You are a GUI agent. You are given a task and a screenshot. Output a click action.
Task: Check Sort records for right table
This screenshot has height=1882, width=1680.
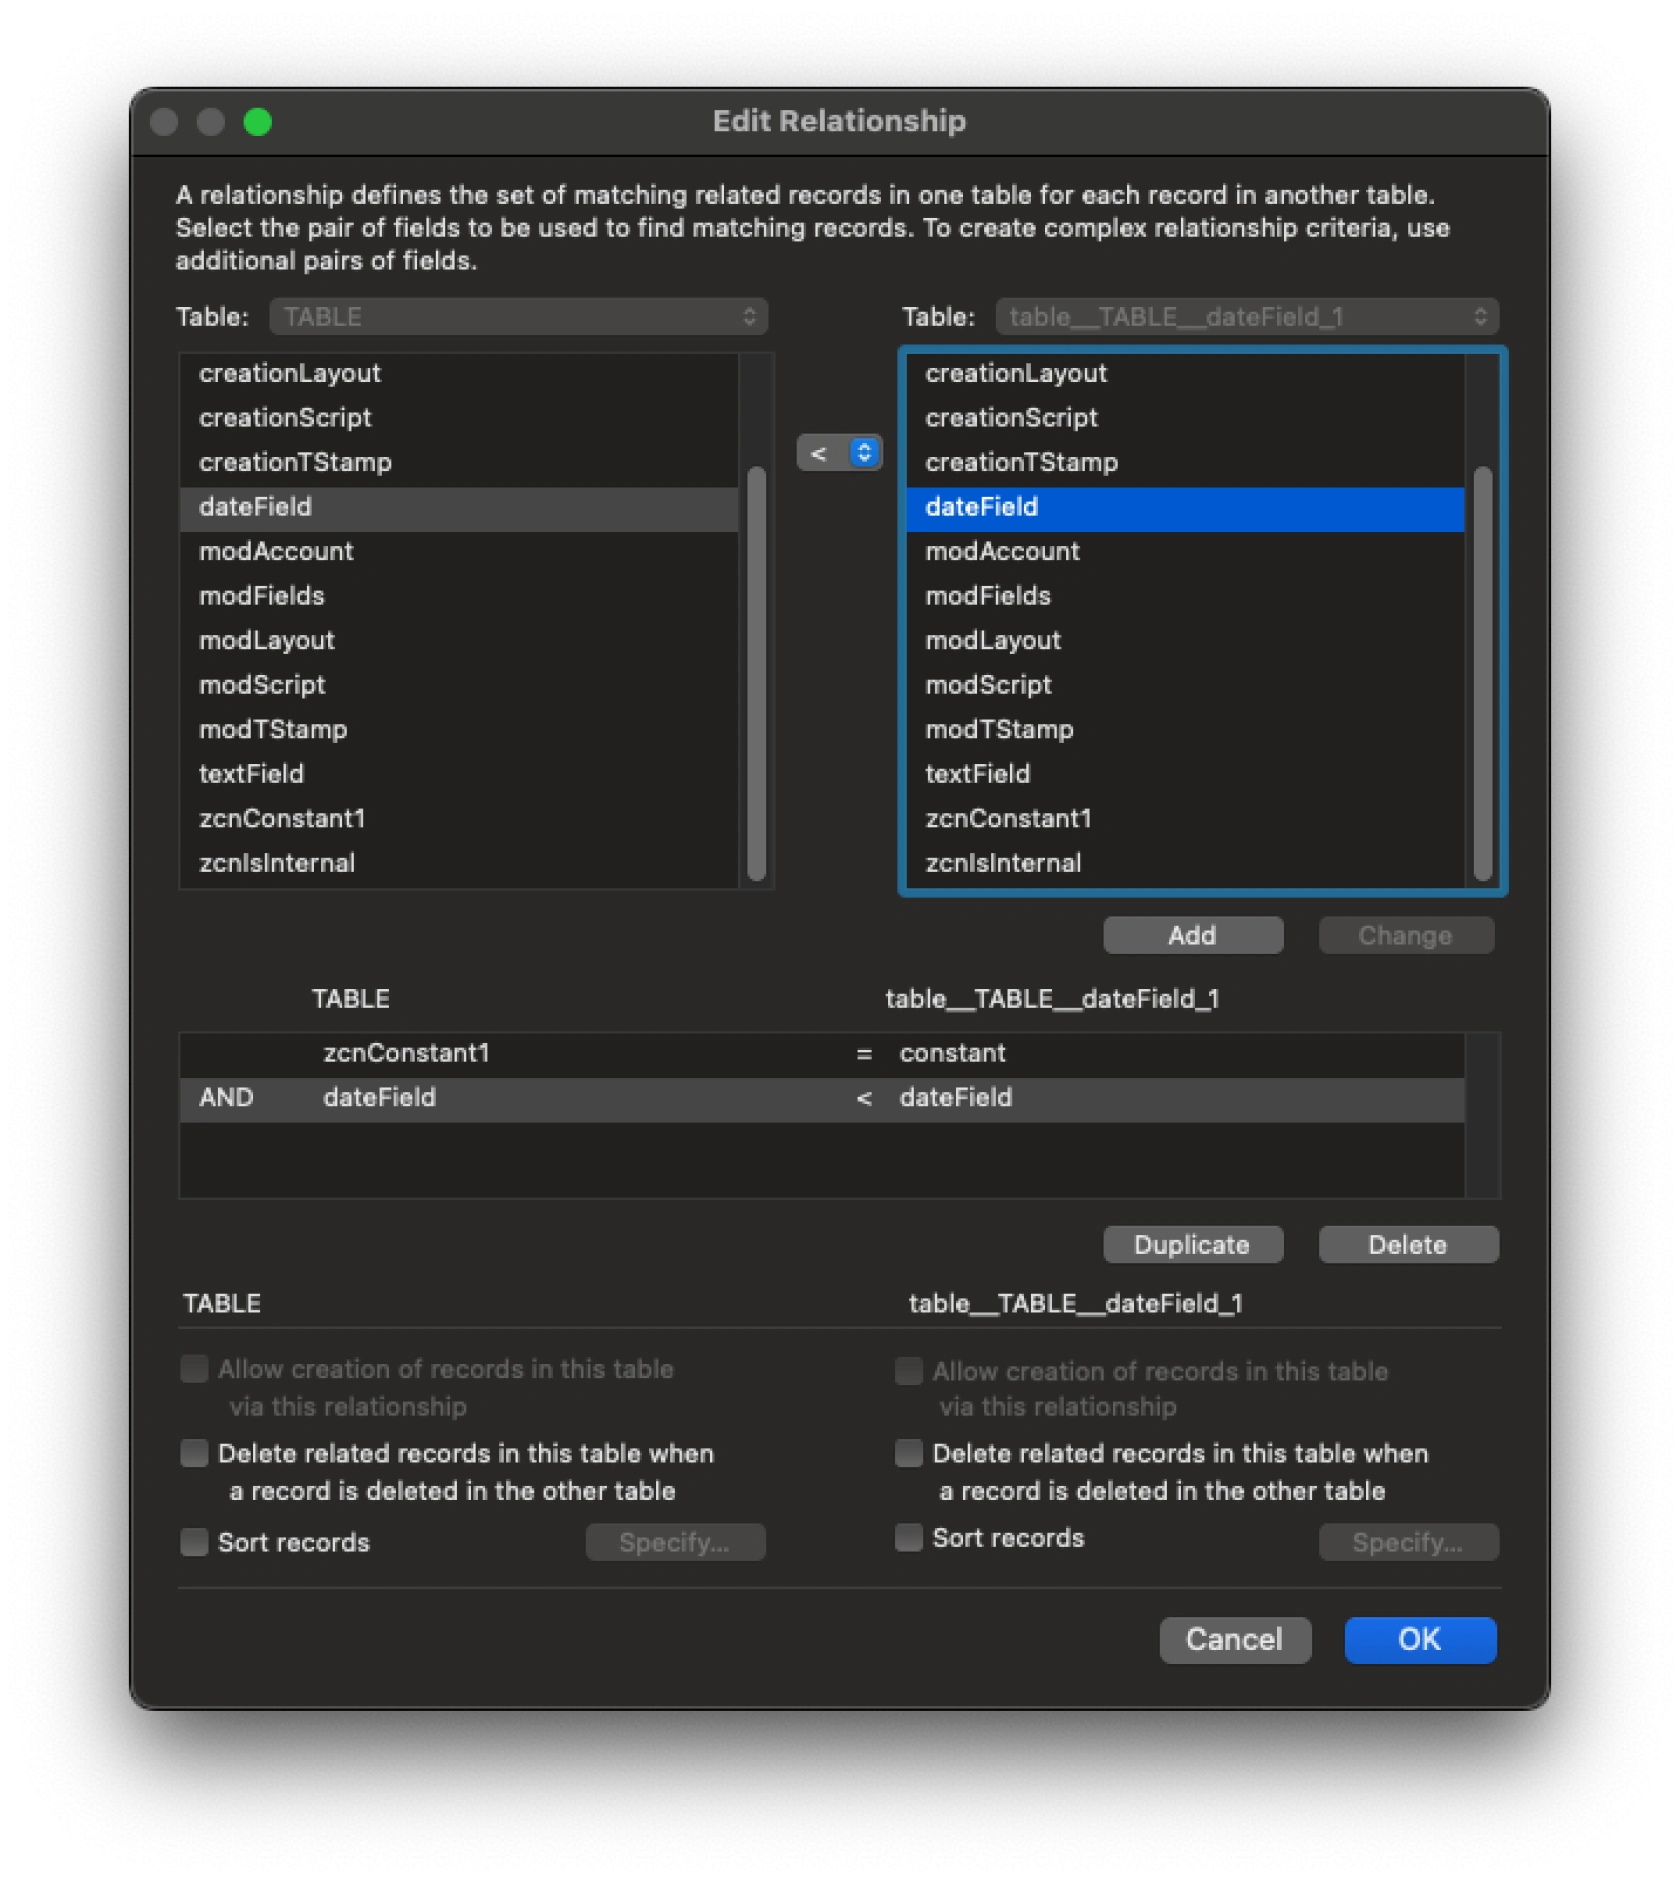908,1538
